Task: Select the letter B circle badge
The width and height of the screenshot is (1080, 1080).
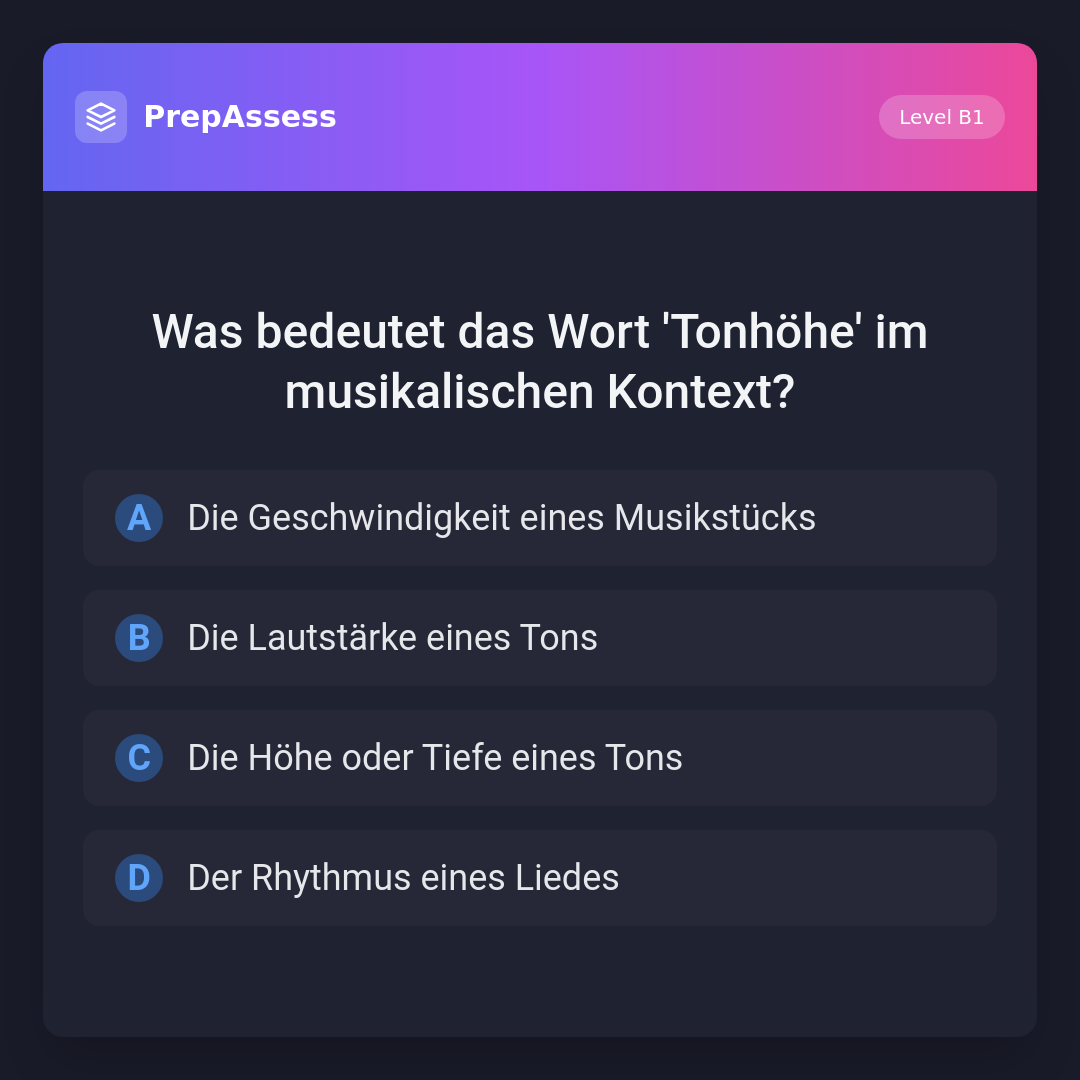Action: [139, 638]
